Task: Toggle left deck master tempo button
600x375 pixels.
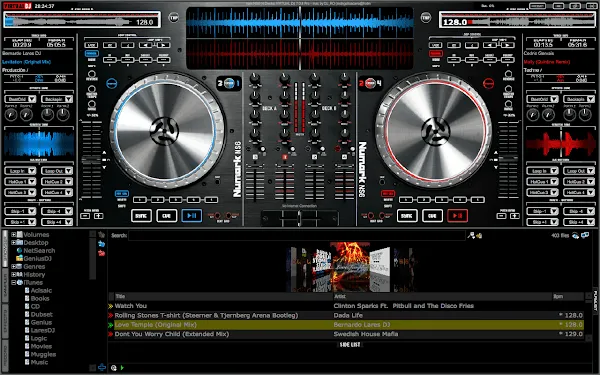Action: tap(91, 89)
